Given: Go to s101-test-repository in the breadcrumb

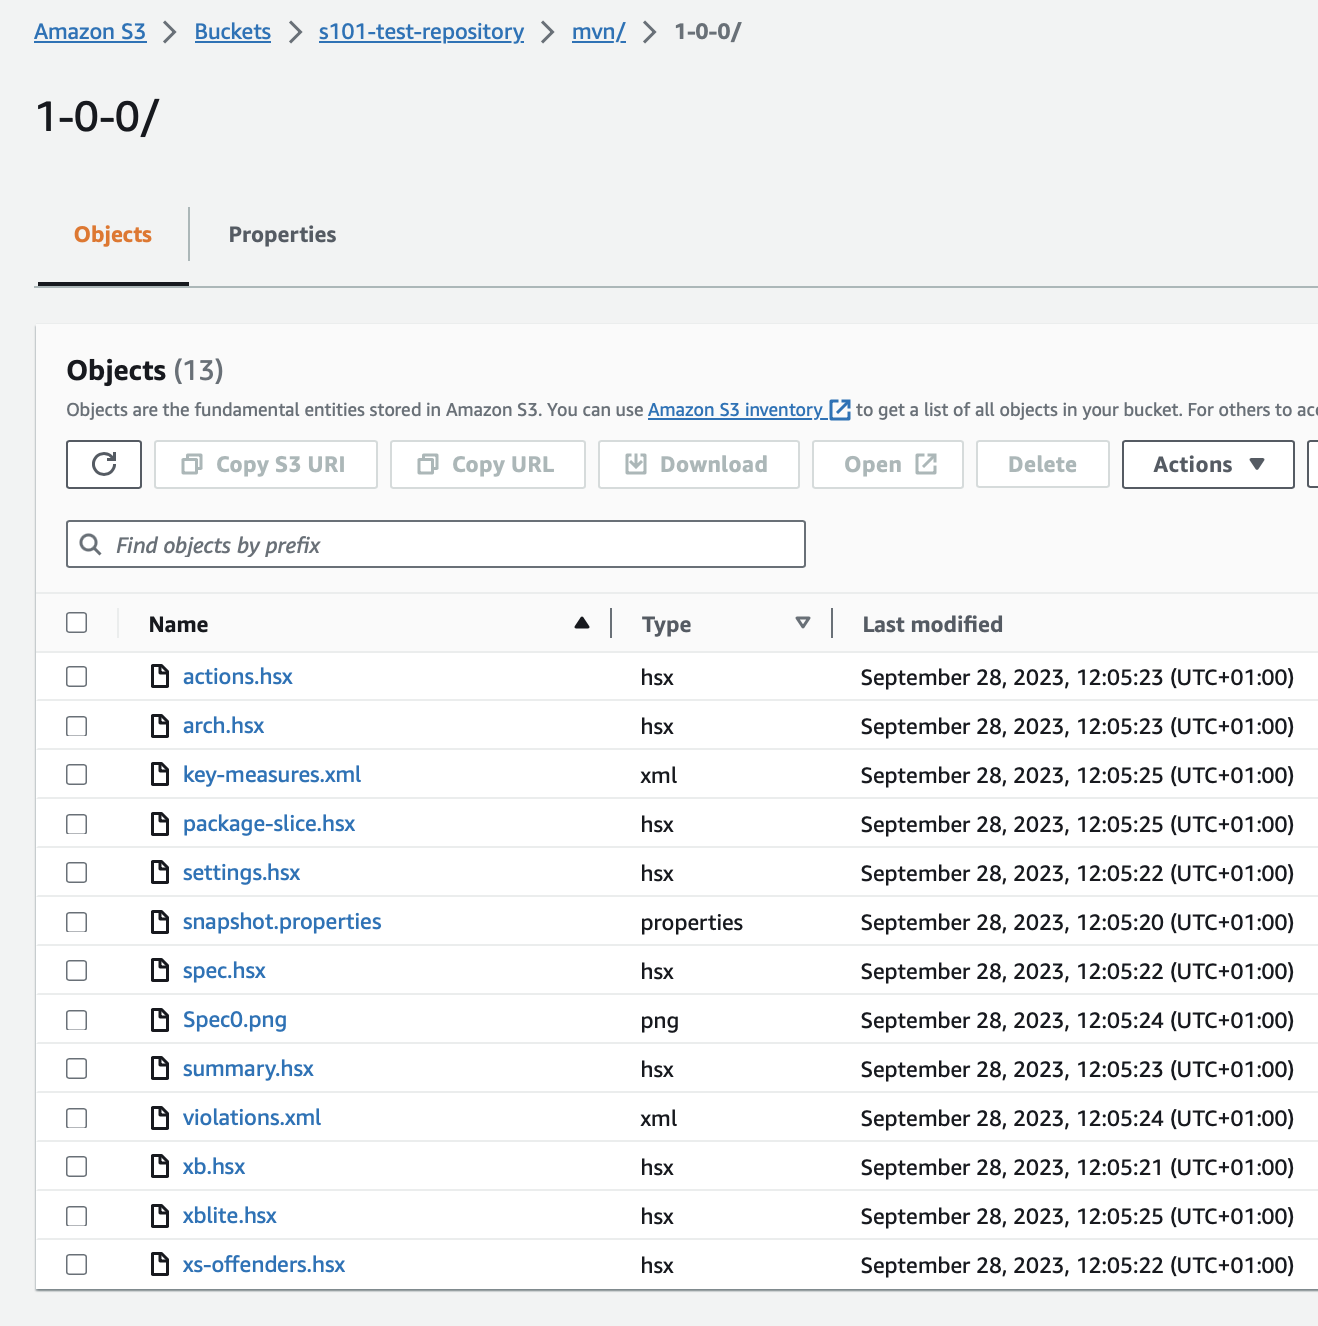Looking at the screenshot, I should 421,32.
